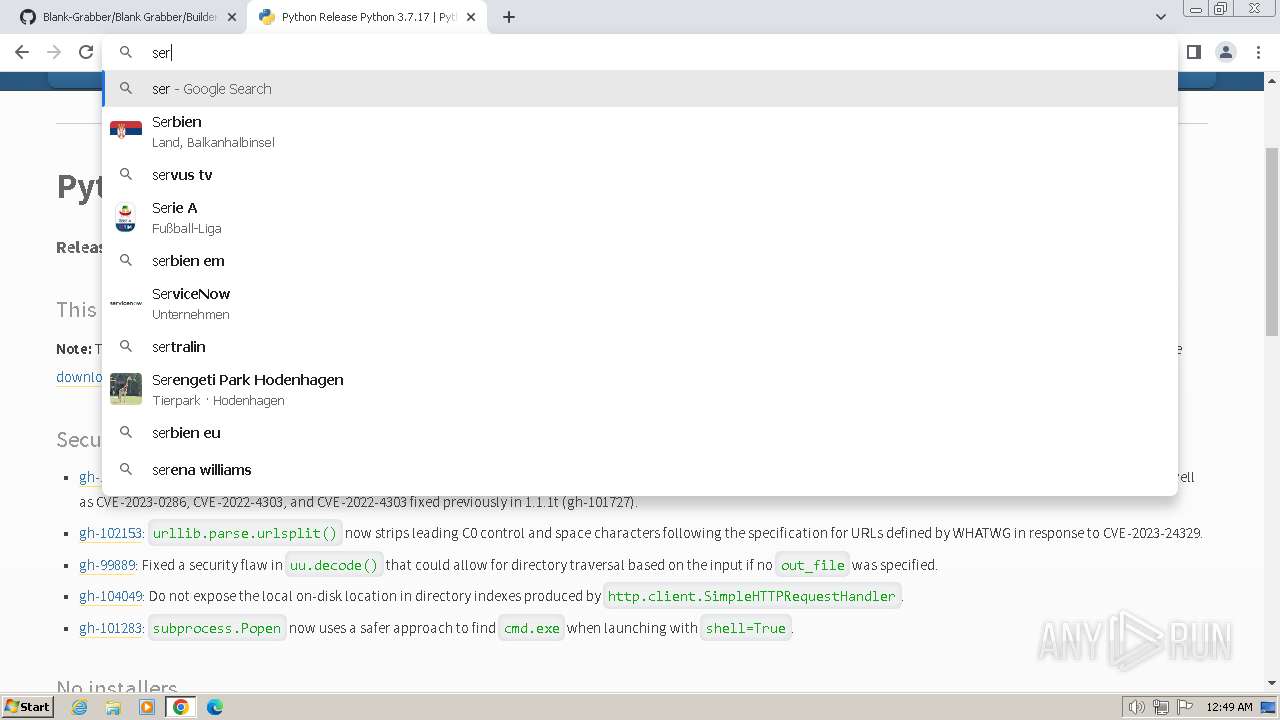Viewport: 1280px width, 720px height.
Task: Choose 'serbien em' suggestion
Action: tap(640, 261)
